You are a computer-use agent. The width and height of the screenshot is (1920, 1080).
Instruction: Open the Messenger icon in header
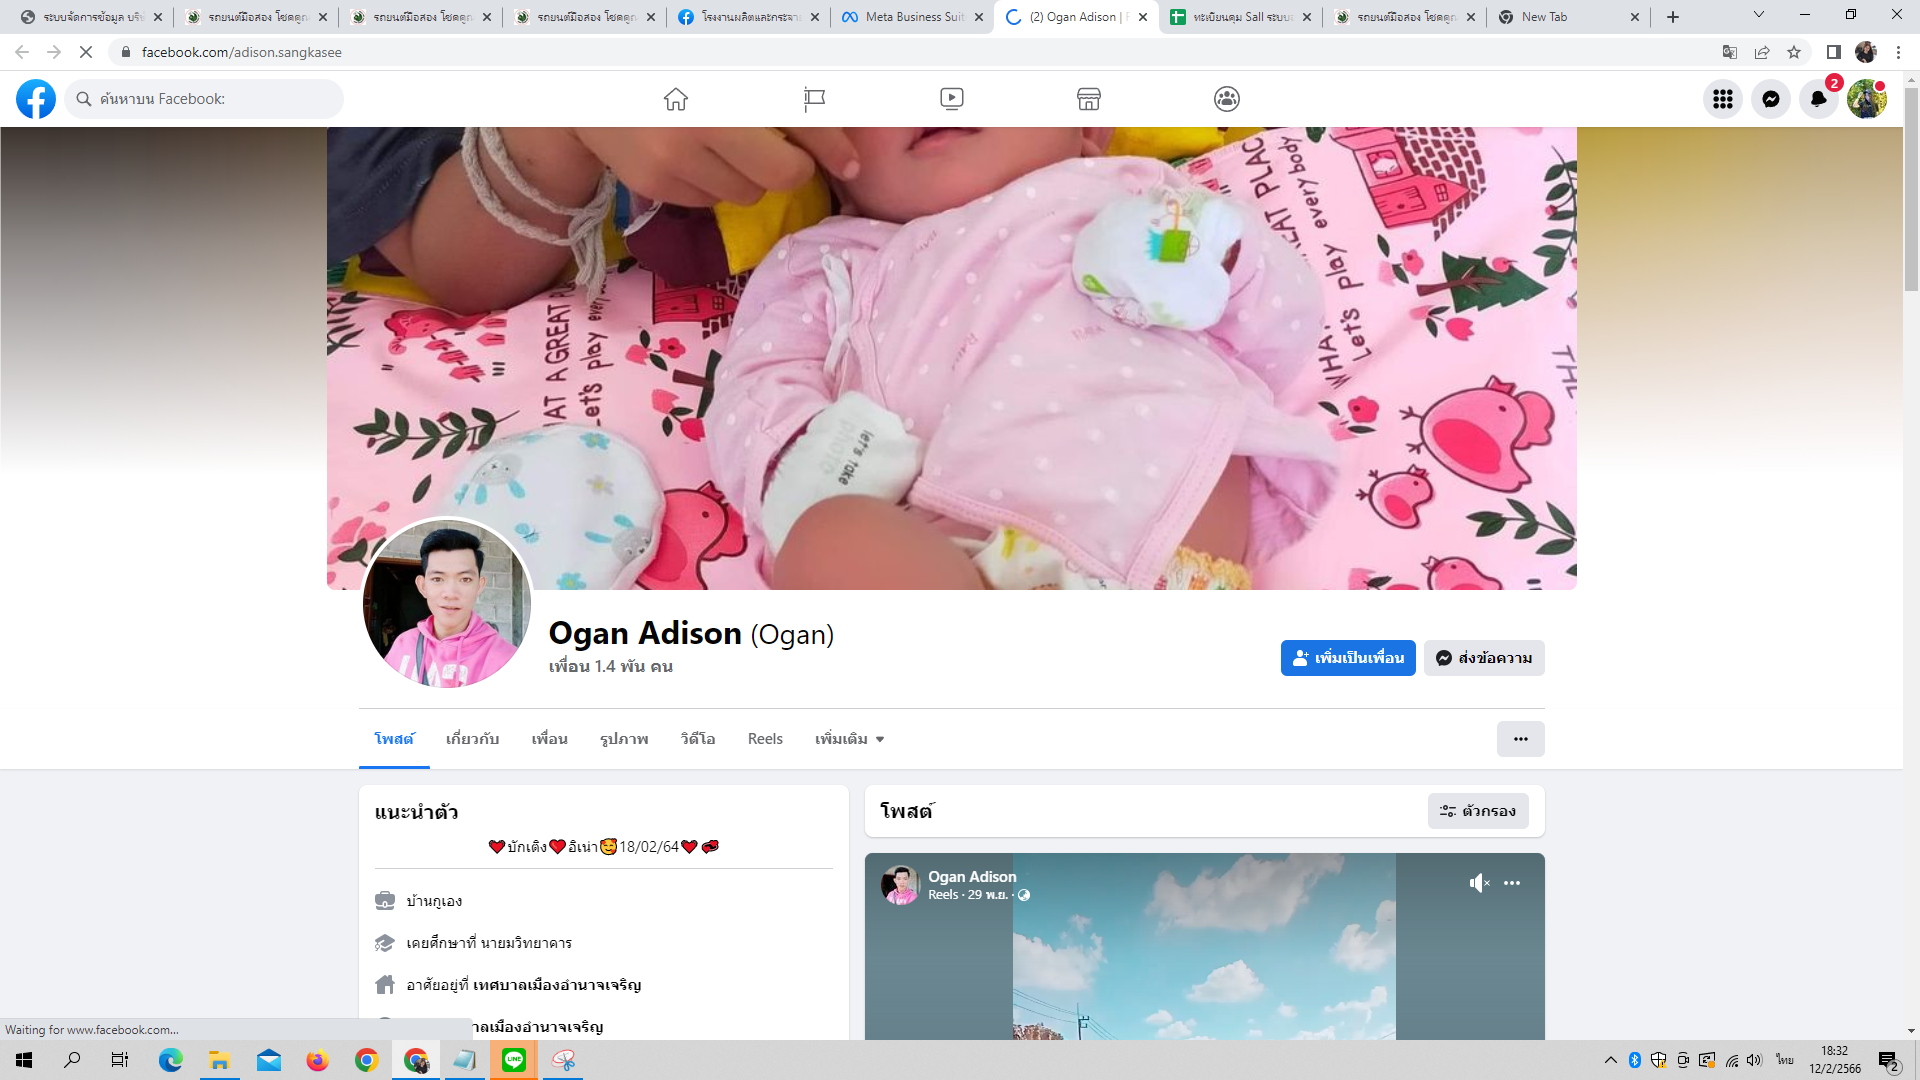pyautogui.click(x=1770, y=99)
